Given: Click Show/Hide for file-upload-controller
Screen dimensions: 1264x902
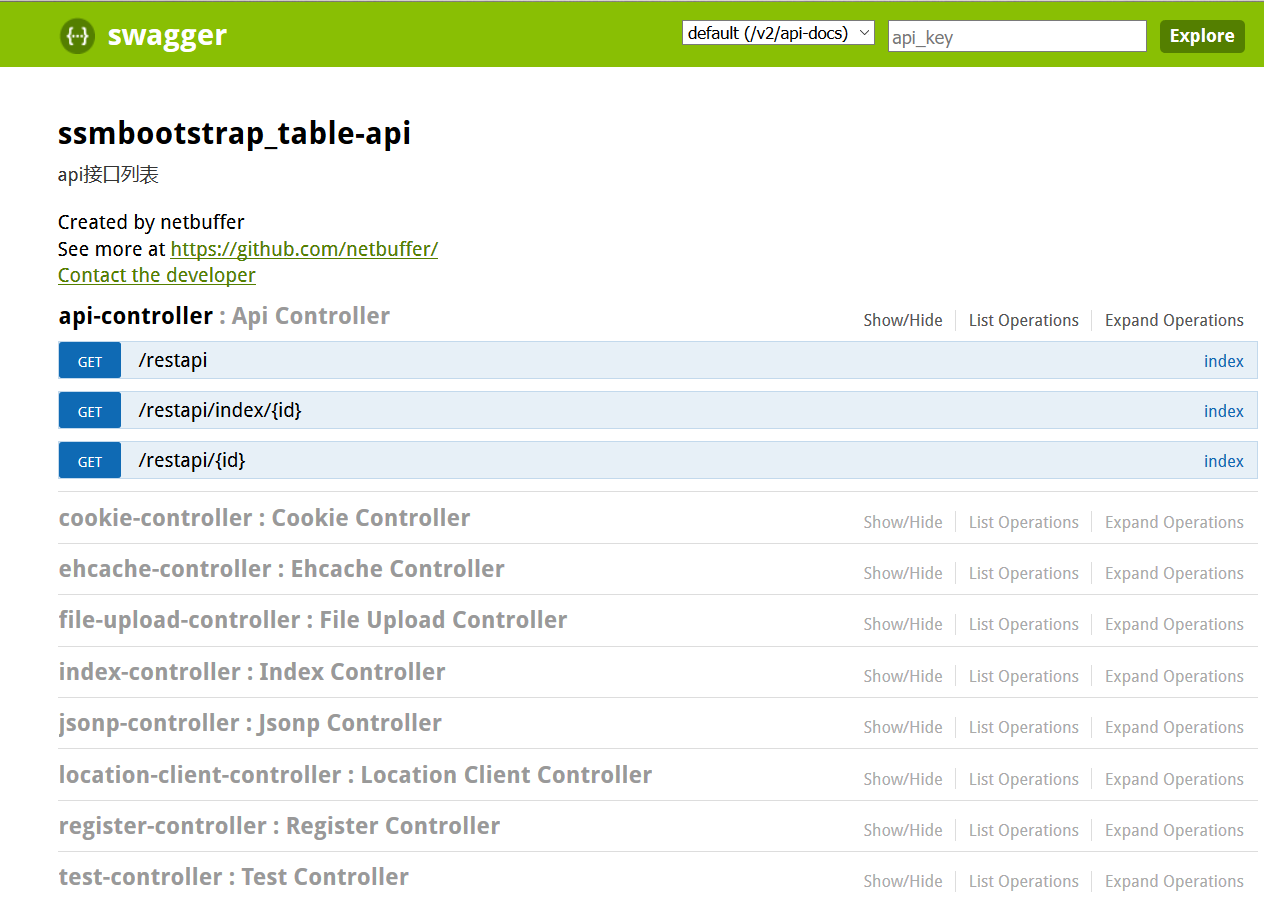Looking at the screenshot, I should [903, 625].
